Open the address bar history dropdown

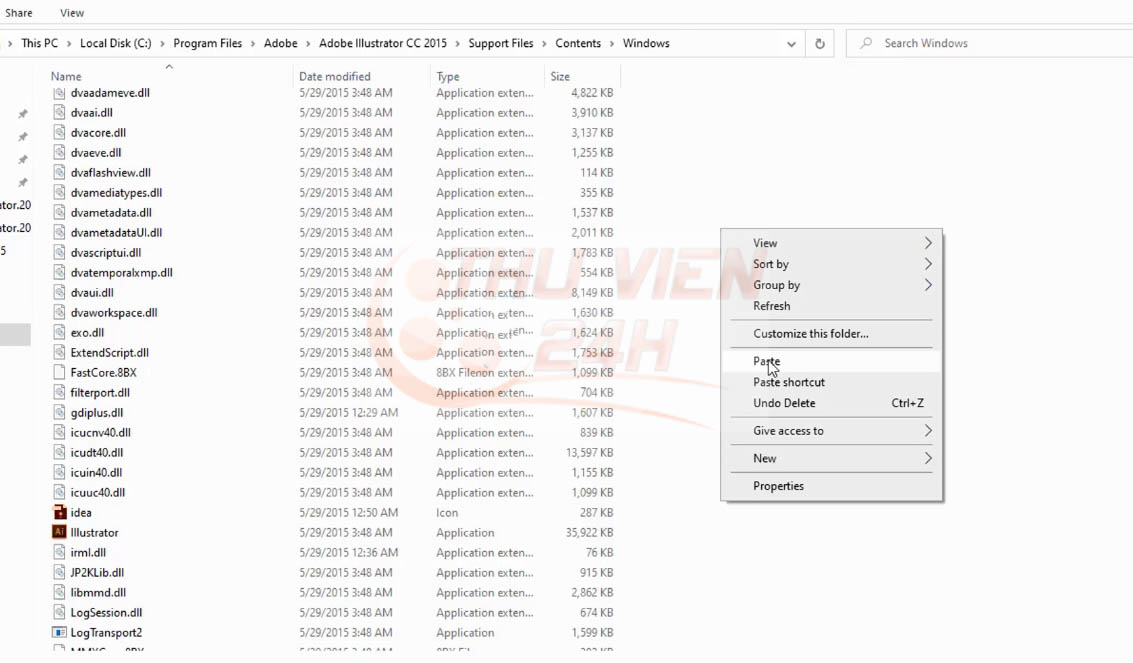tap(791, 44)
